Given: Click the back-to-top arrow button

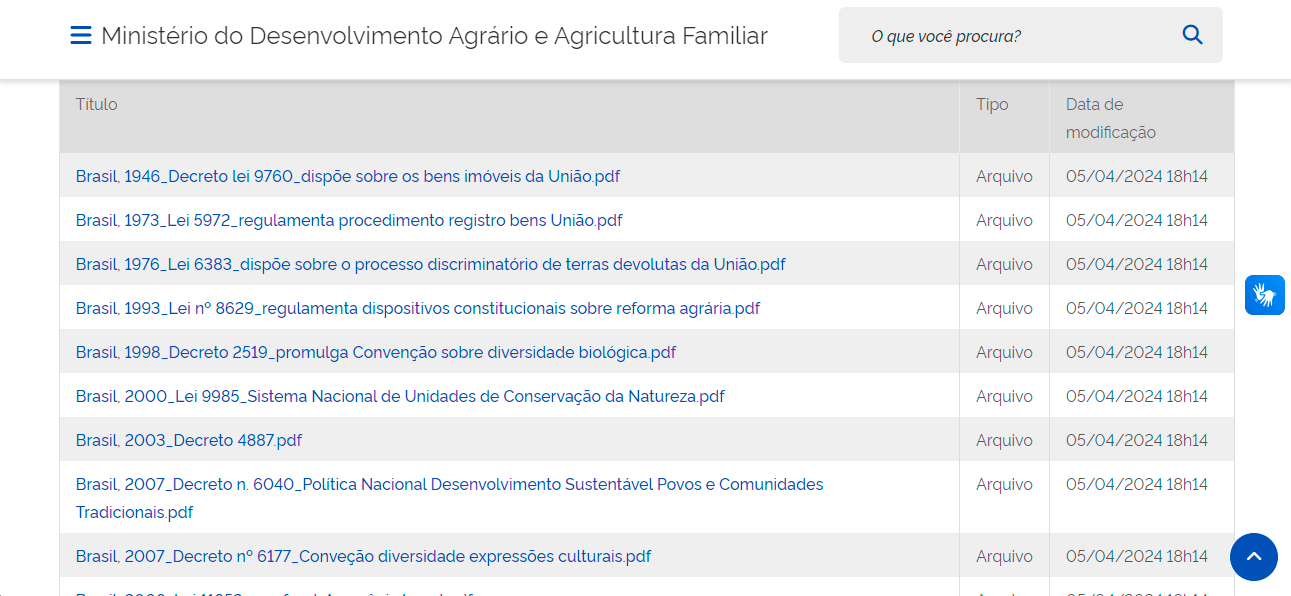Looking at the screenshot, I should (1254, 557).
